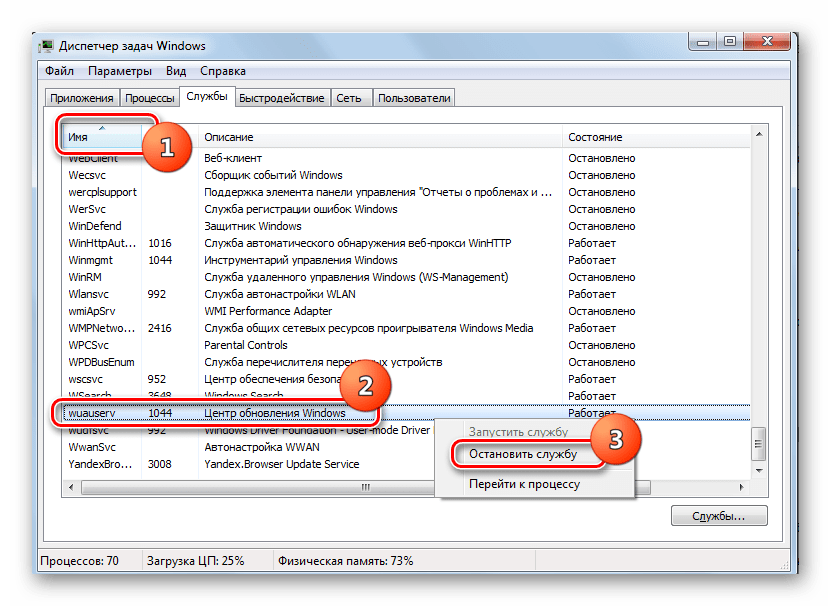Viewport: 831px width, 606px height.
Task: Click the Task Manager title bar icon
Action: click(x=47, y=46)
